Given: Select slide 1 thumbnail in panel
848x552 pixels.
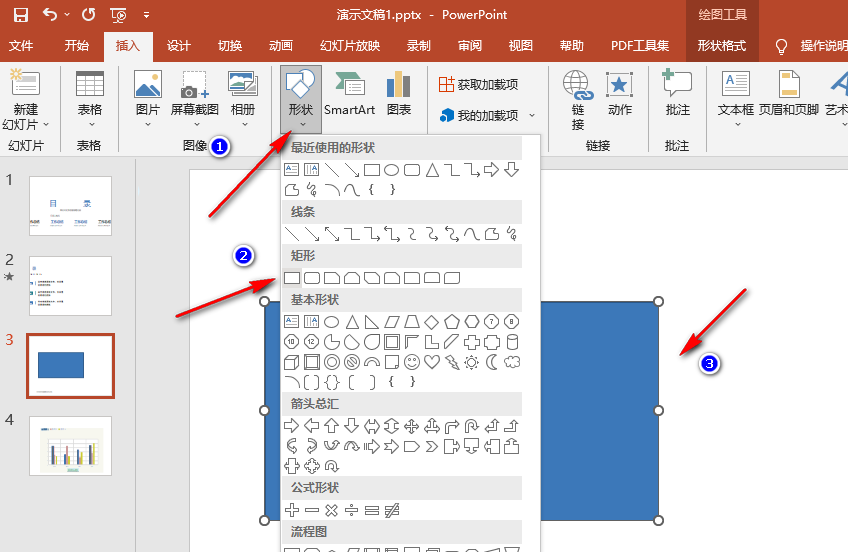Looking at the screenshot, I should tap(70, 205).
